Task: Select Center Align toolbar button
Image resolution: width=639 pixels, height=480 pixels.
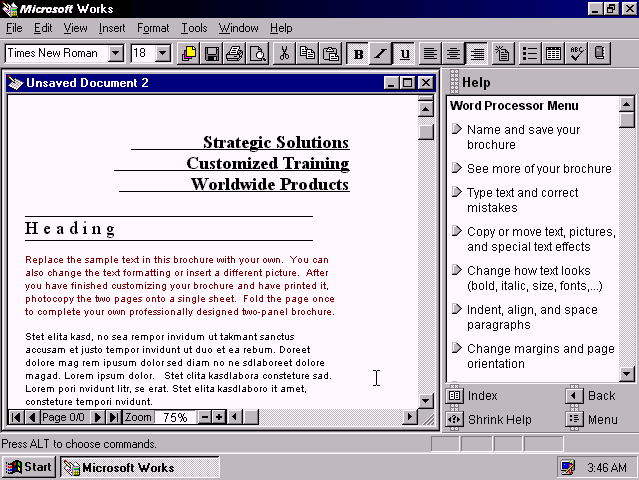Action: 453,53
